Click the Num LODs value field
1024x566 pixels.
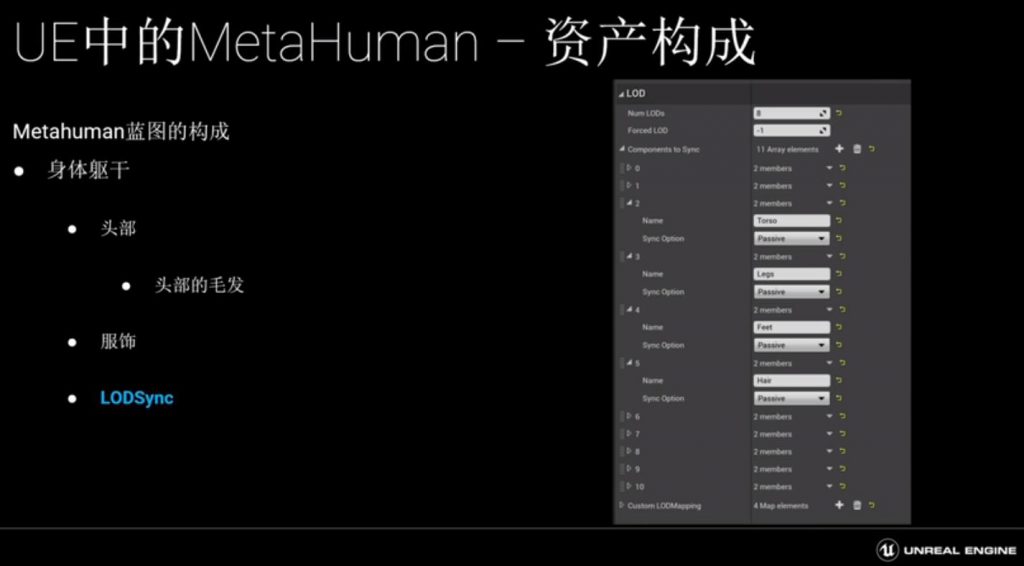792,113
